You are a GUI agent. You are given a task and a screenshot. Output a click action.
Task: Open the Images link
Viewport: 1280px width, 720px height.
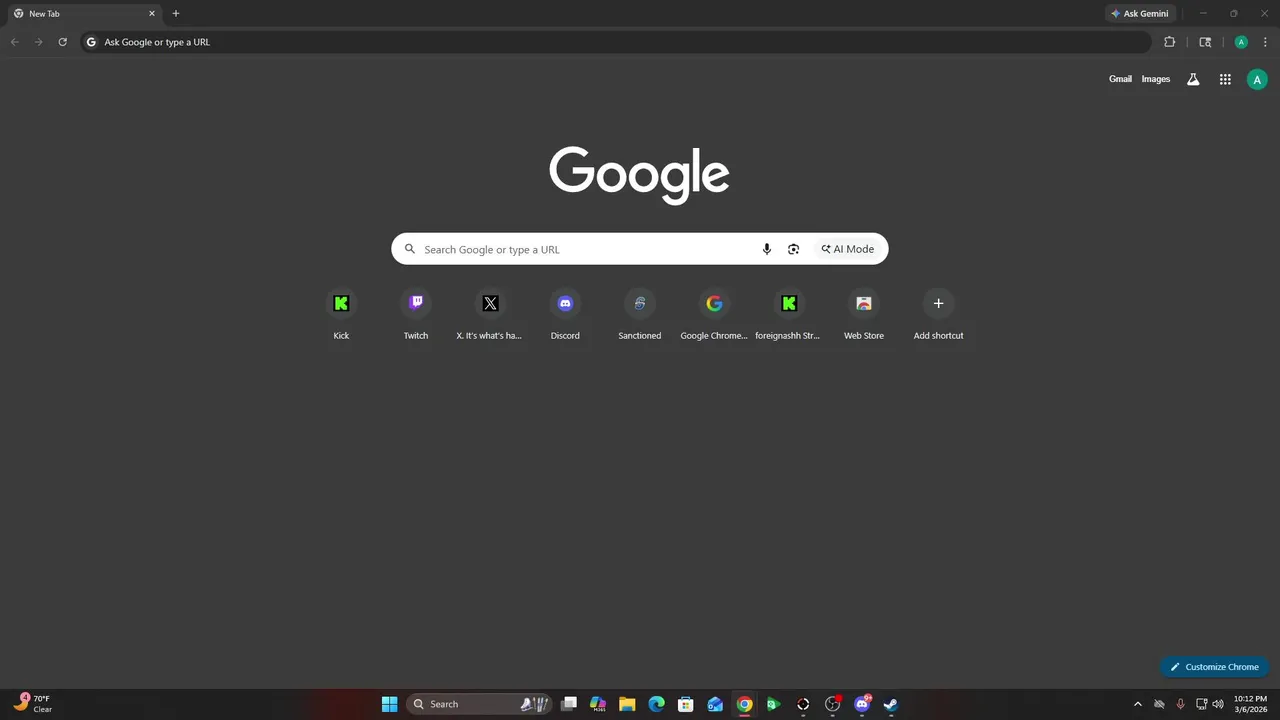(x=1156, y=79)
